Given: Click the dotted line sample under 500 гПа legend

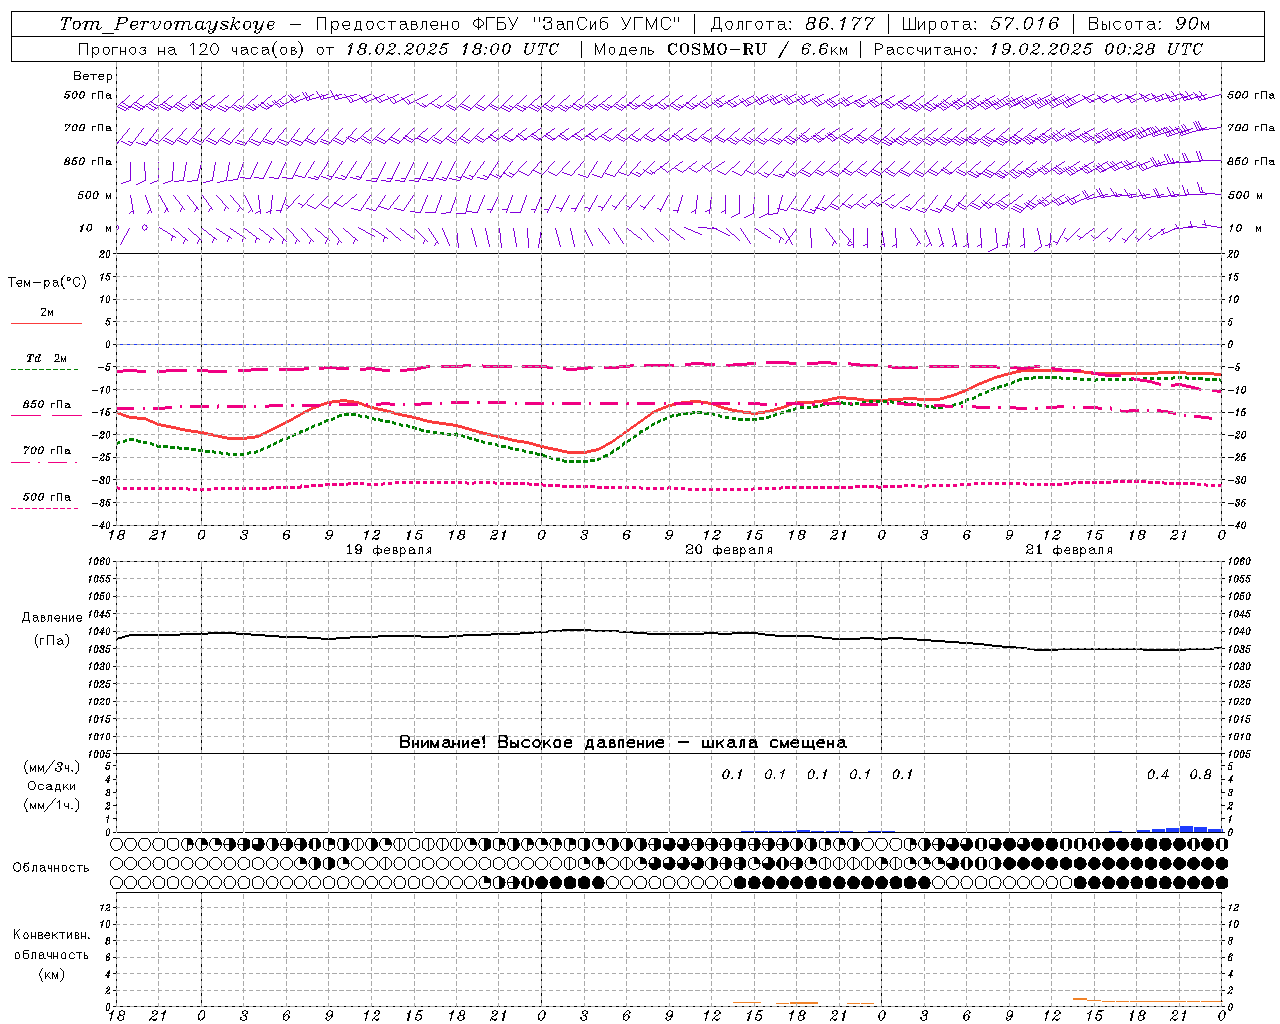Looking at the screenshot, I should coord(45,508).
